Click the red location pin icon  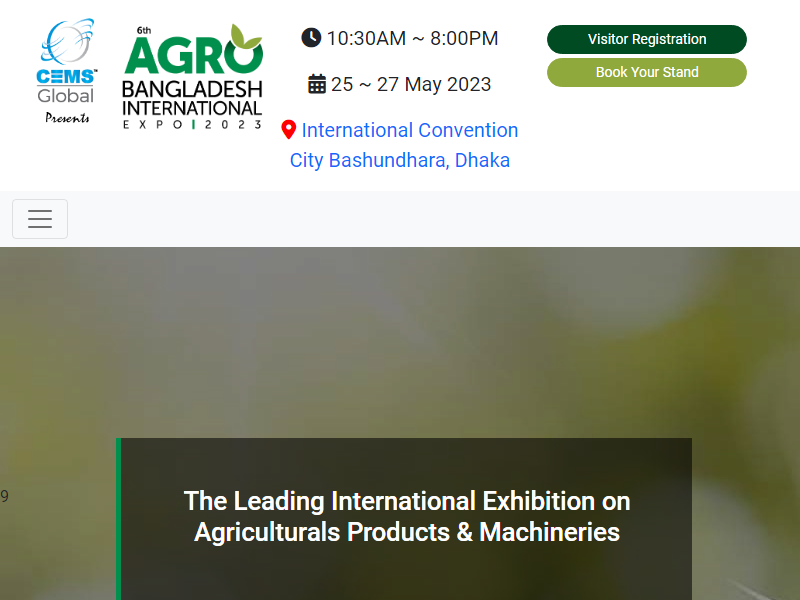pyautogui.click(x=288, y=130)
